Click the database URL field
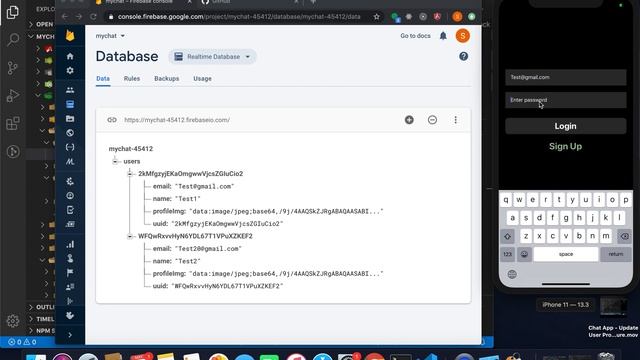Image resolution: width=640 pixels, height=360 pixels. [x=177, y=120]
